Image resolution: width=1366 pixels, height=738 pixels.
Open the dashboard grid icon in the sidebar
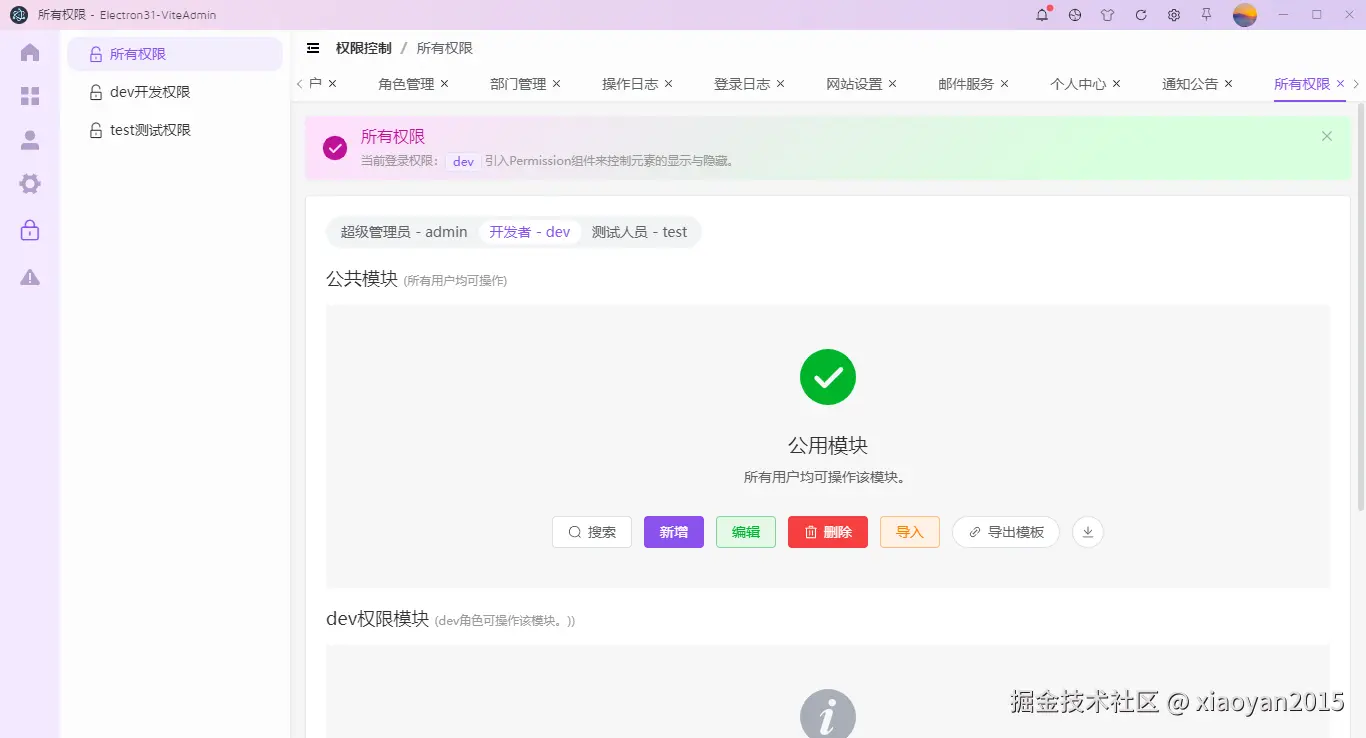30,96
